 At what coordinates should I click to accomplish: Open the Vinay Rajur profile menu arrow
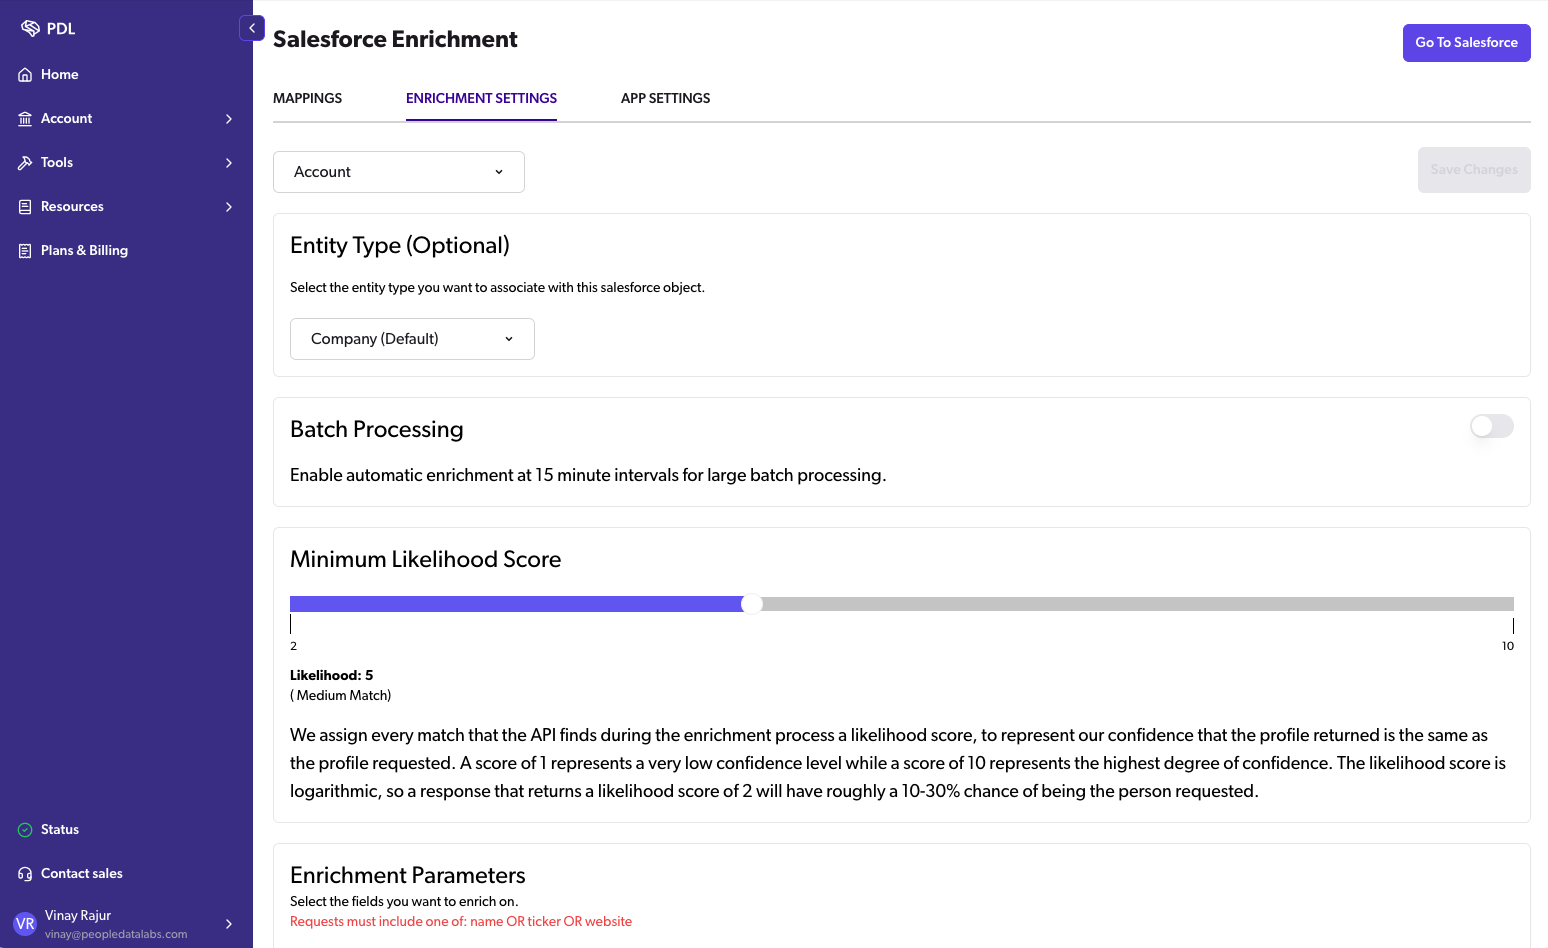[229, 924]
